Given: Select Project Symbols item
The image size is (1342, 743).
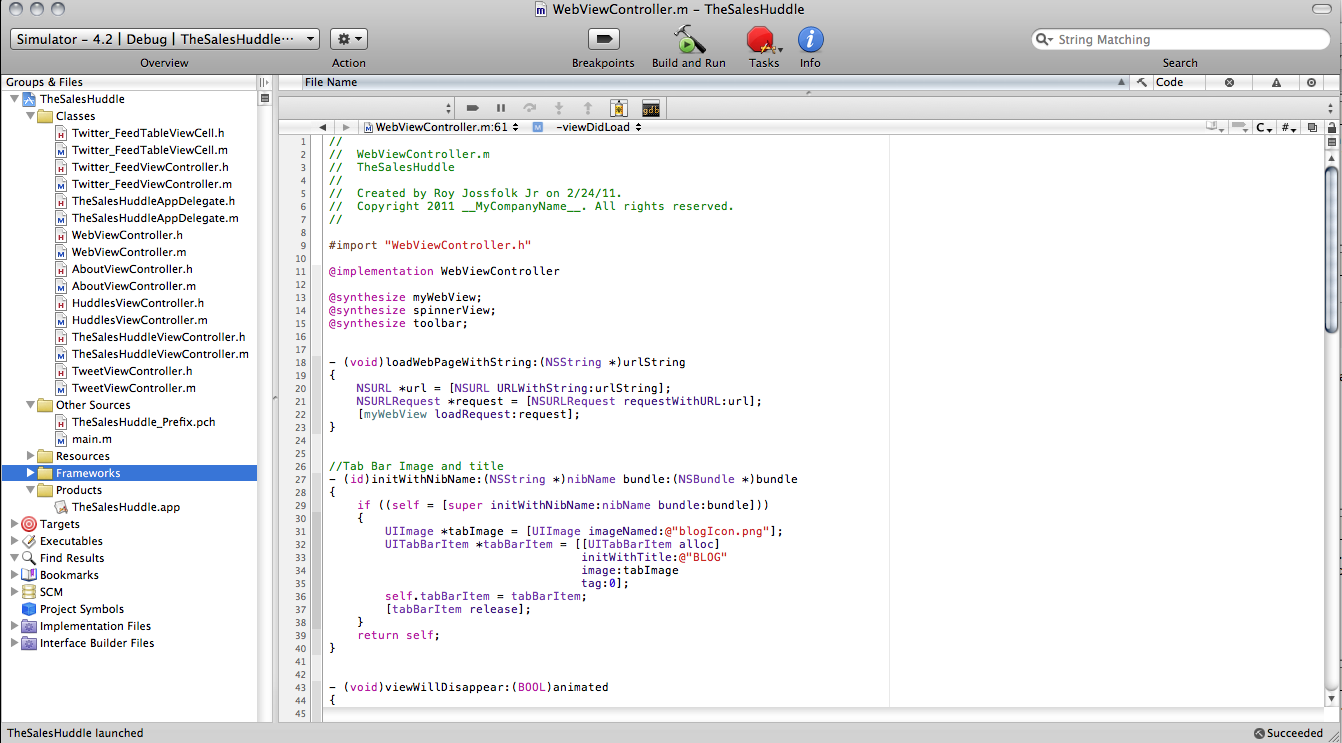Looking at the screenshot, I should point(82,609).
